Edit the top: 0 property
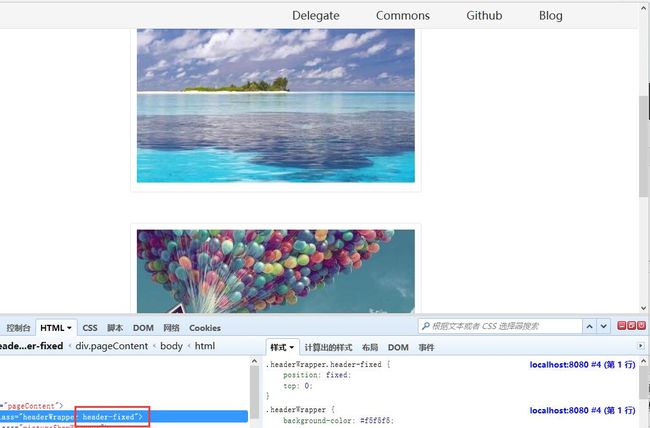 pos(298,386)
